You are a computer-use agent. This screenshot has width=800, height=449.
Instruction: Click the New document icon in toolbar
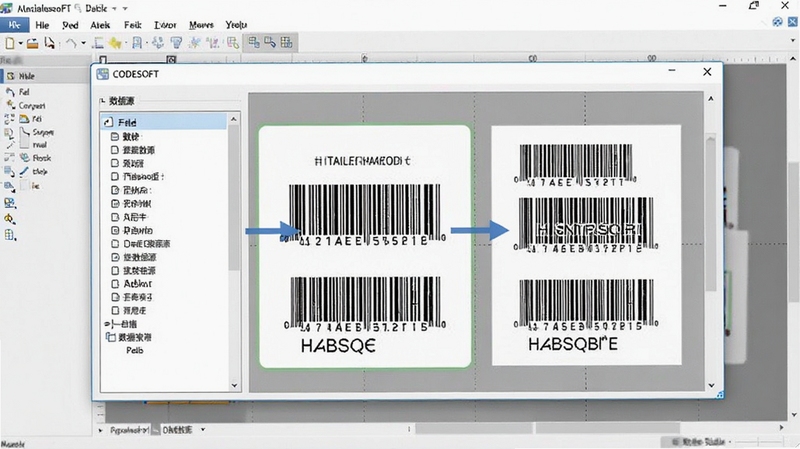tap(9, 43)
